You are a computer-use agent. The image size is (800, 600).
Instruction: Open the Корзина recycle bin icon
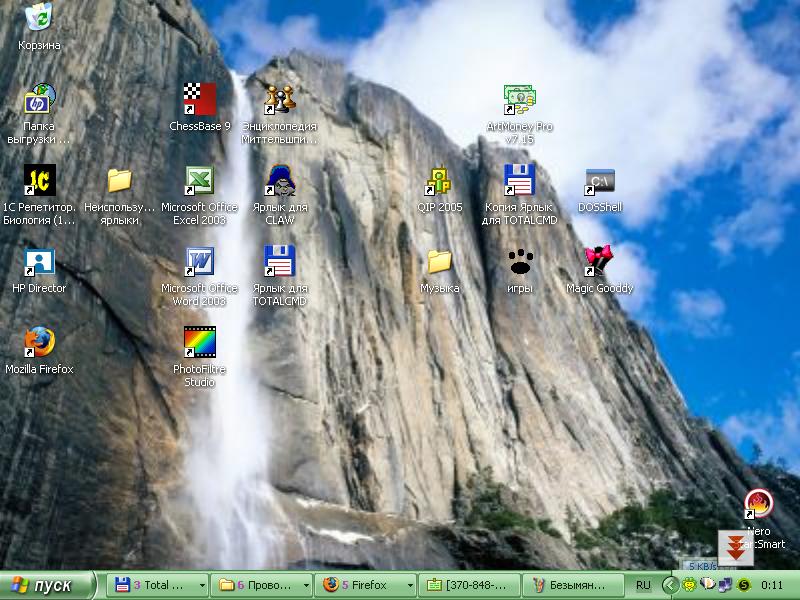click(x=39, y=16)
